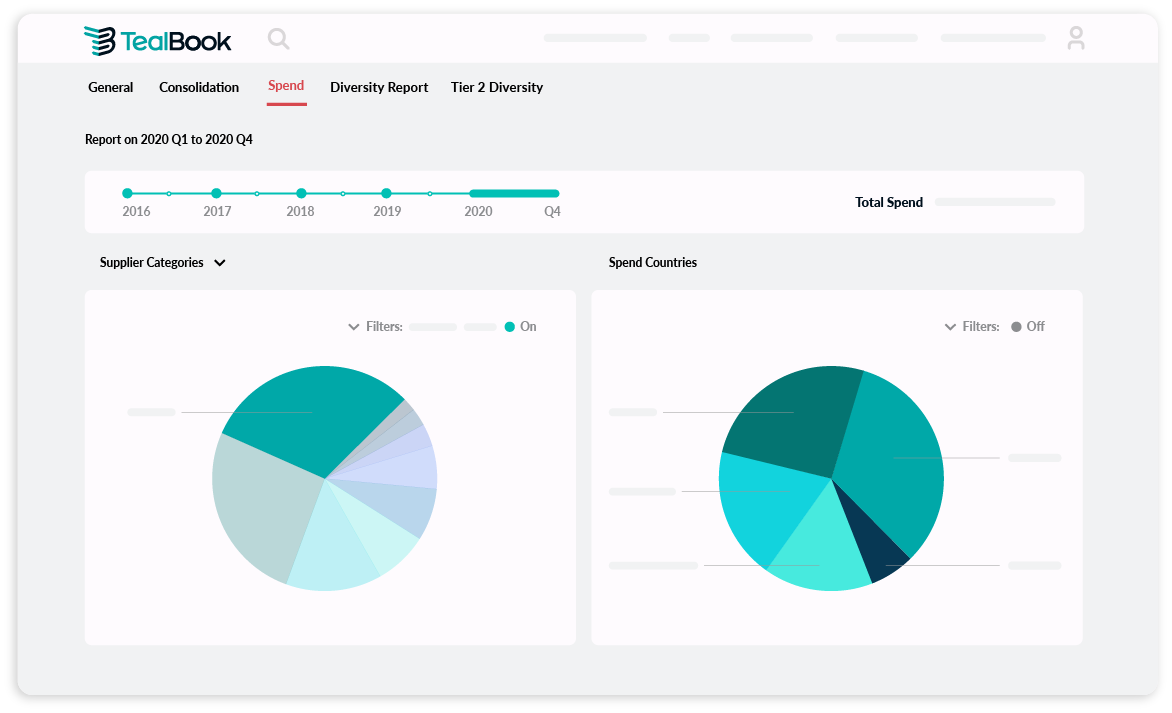Screen dimensions: 1172x713
Task: Go to the Consolidation section
Action: [198, 87]
